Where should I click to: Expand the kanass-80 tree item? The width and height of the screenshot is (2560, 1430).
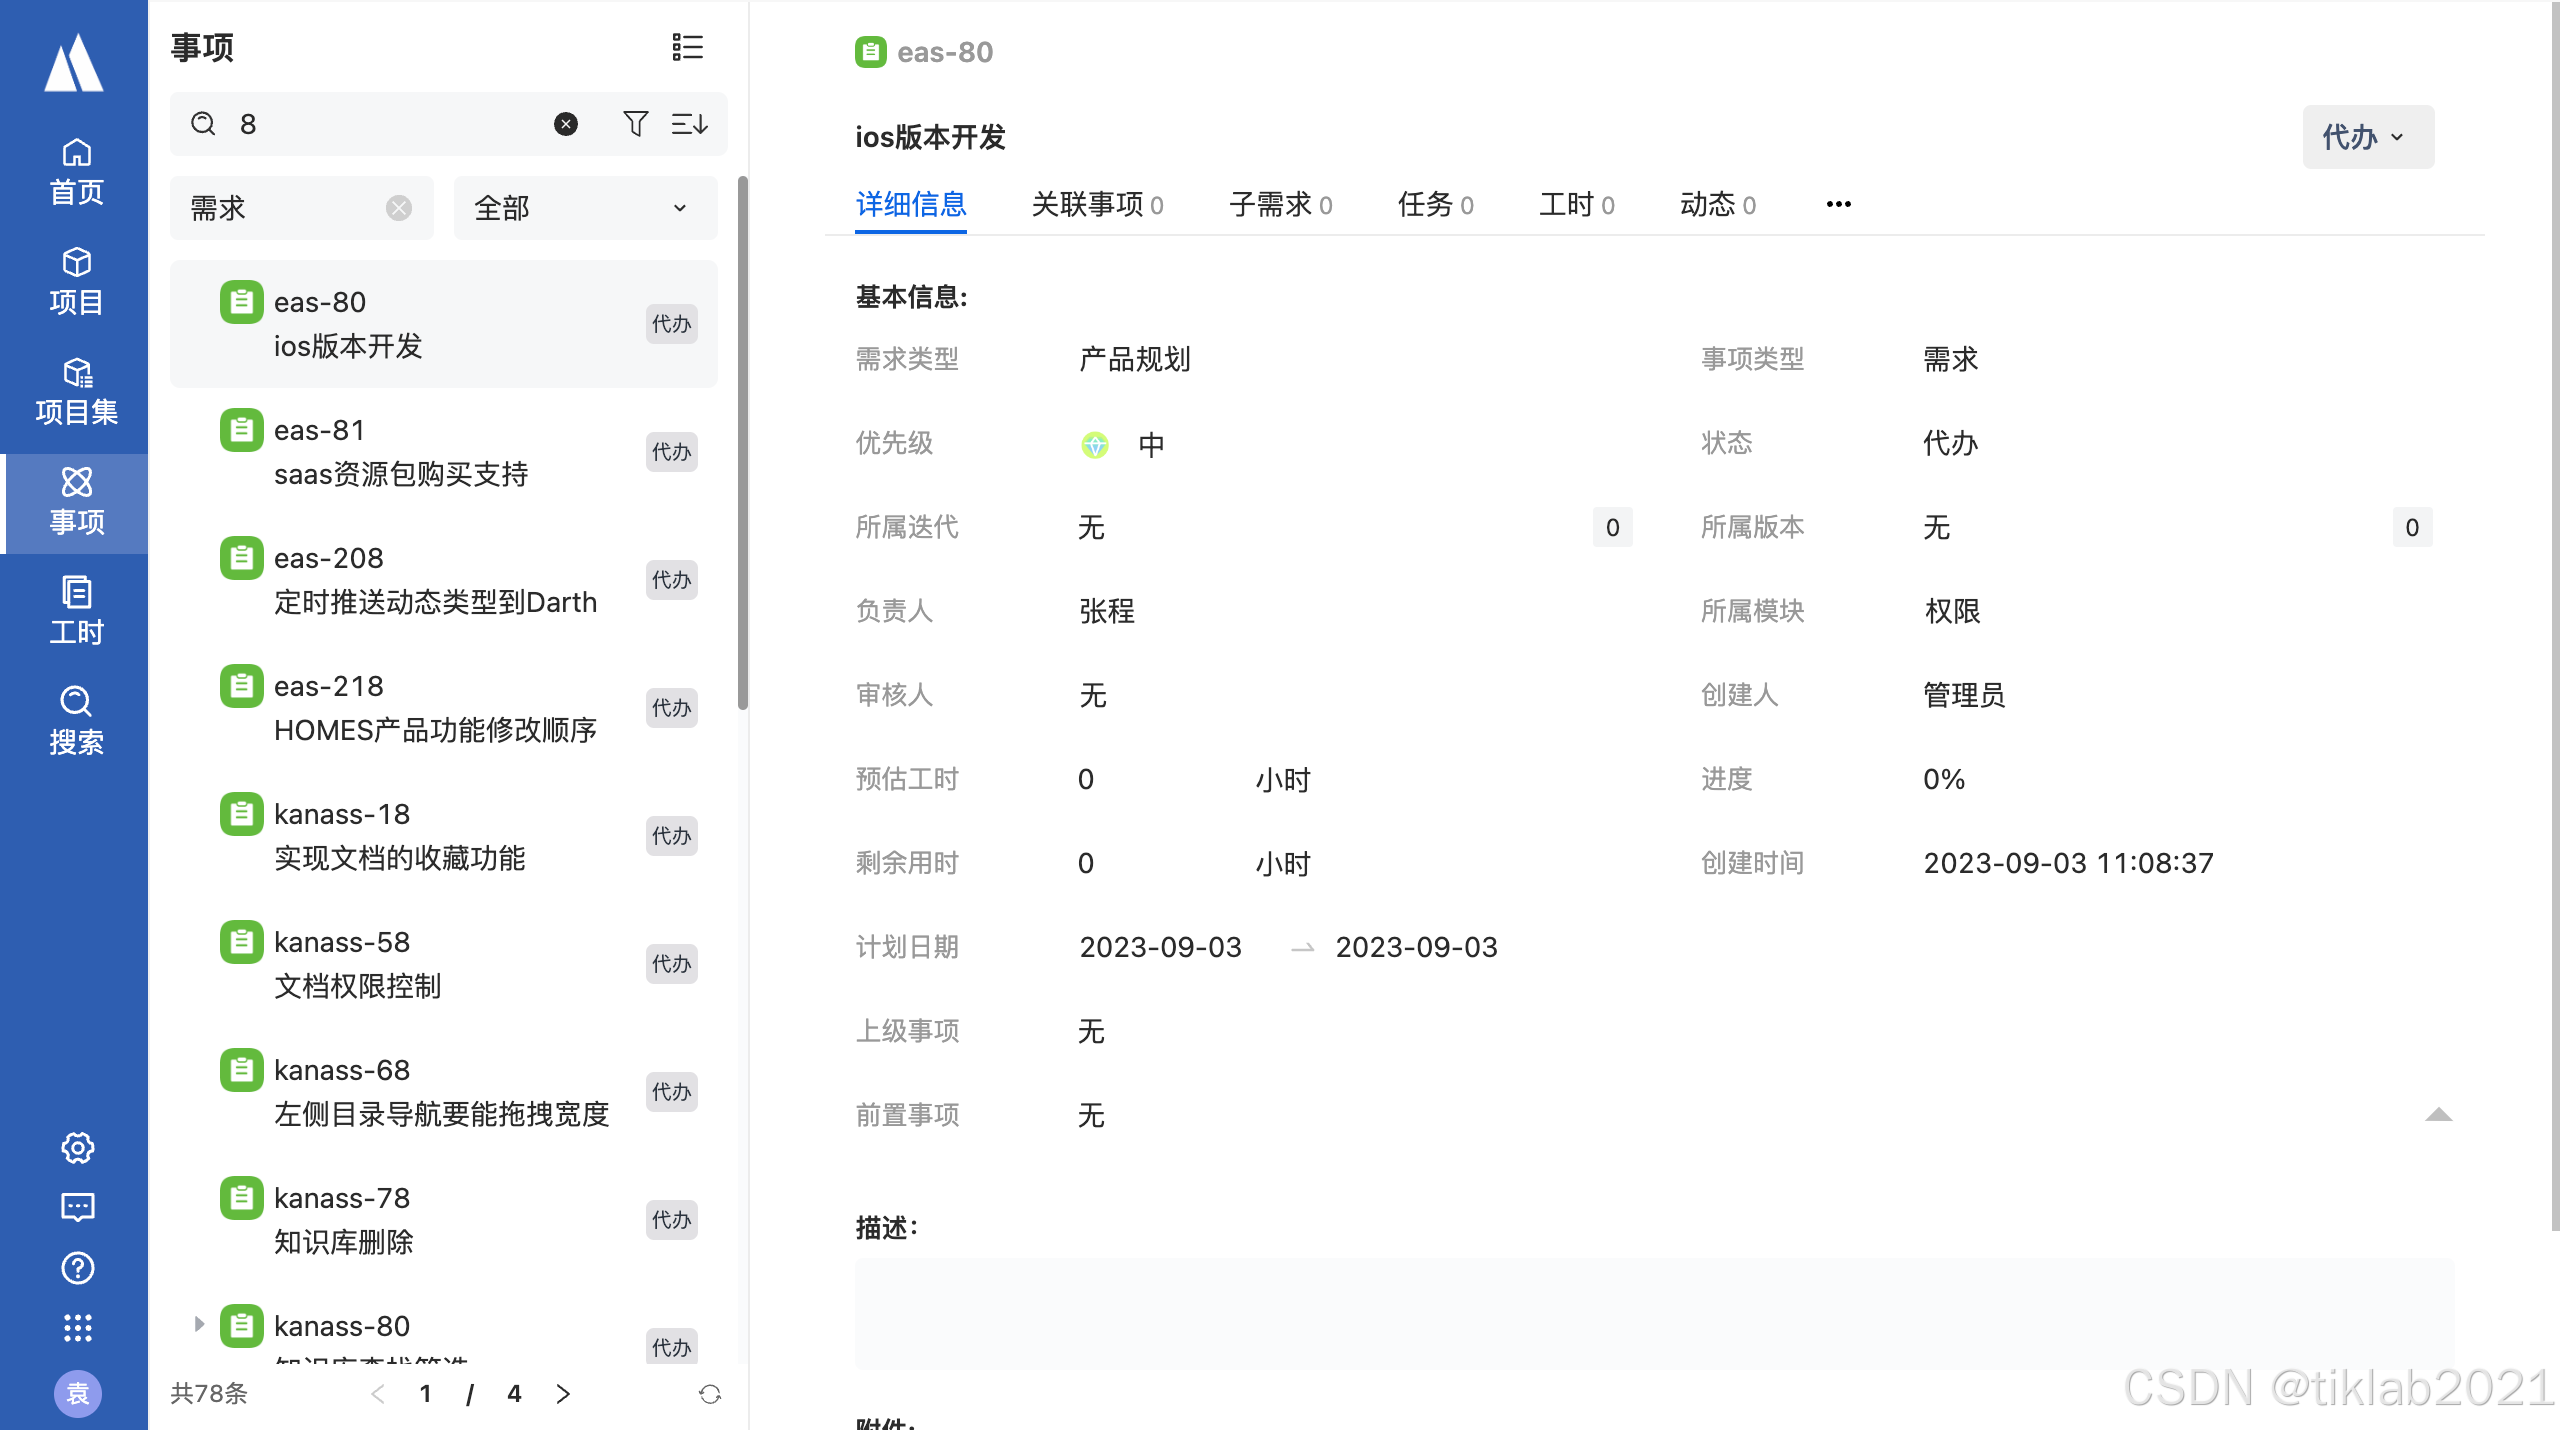199,1324
